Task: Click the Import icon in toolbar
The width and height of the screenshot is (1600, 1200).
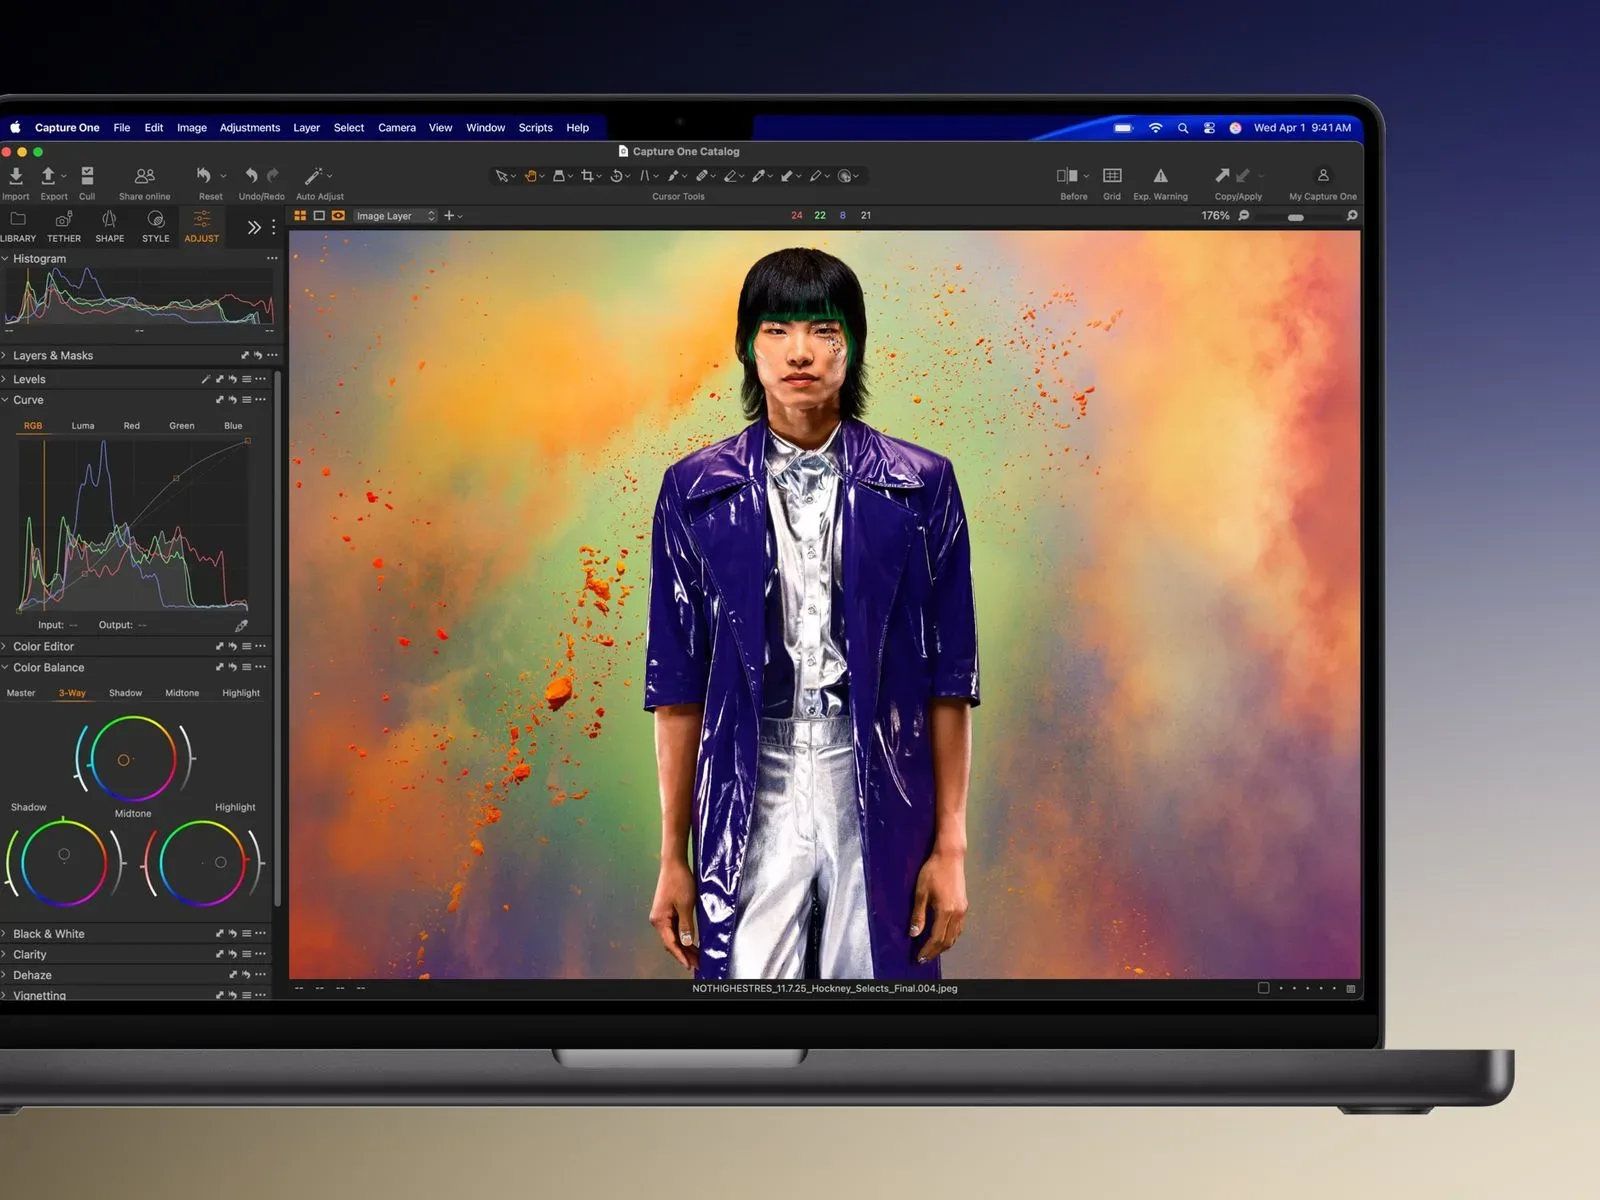Action: [16, 176]
